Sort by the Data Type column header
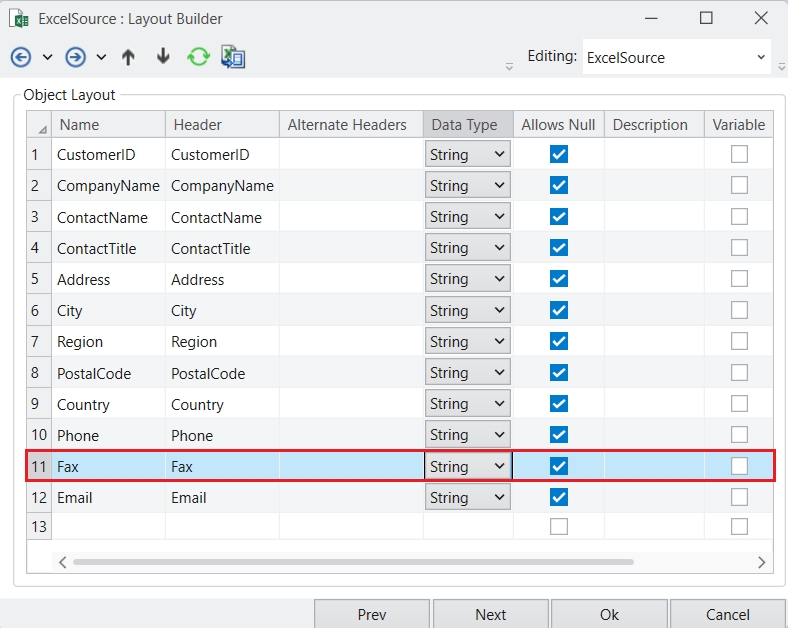The image size is (788, 628). (463, 125)
